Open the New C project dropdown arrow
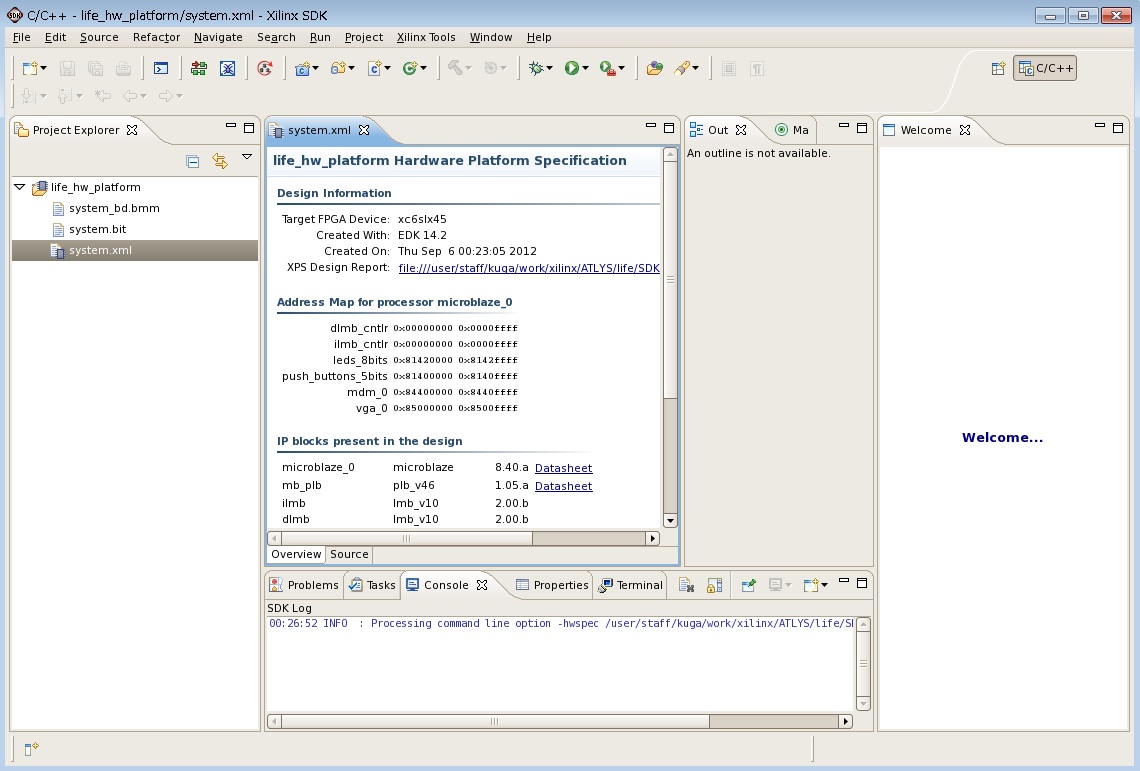The height and width of the screenshot is (771, 1140). point(316,68)
